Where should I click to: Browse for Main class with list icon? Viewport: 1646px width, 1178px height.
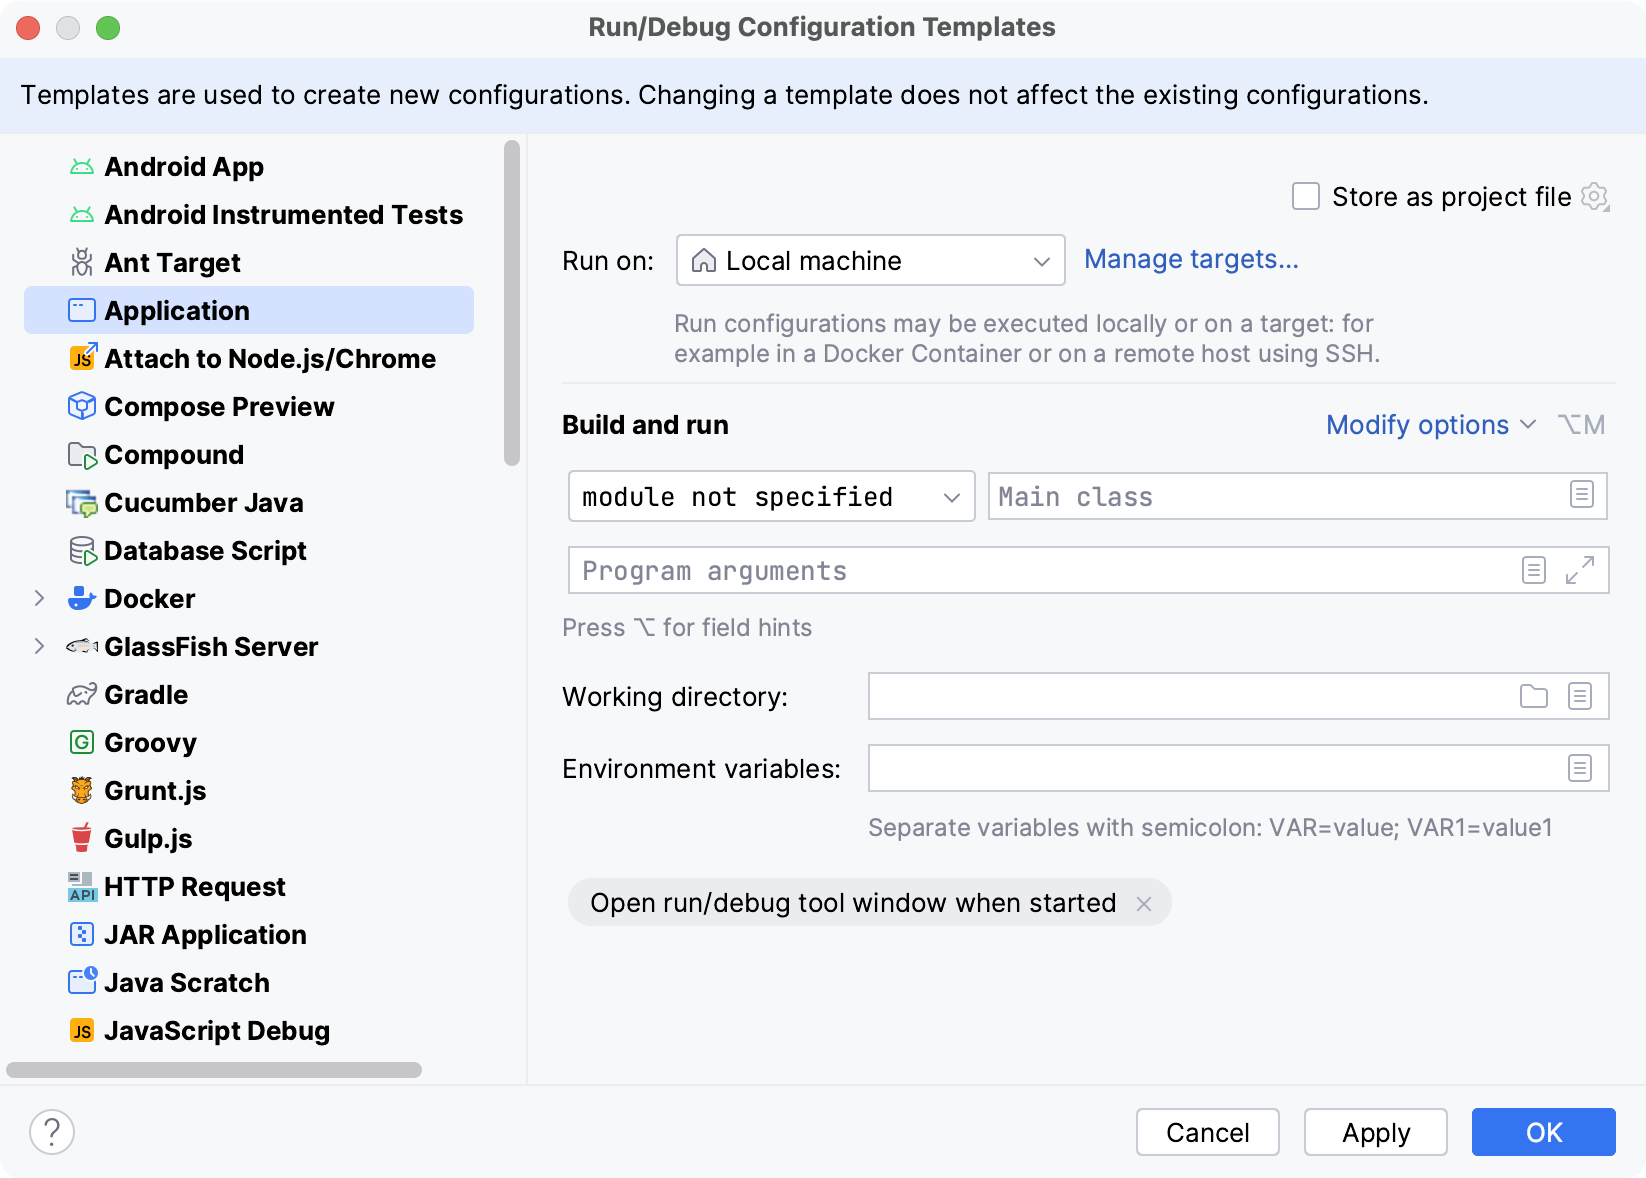click(1582, 494)
